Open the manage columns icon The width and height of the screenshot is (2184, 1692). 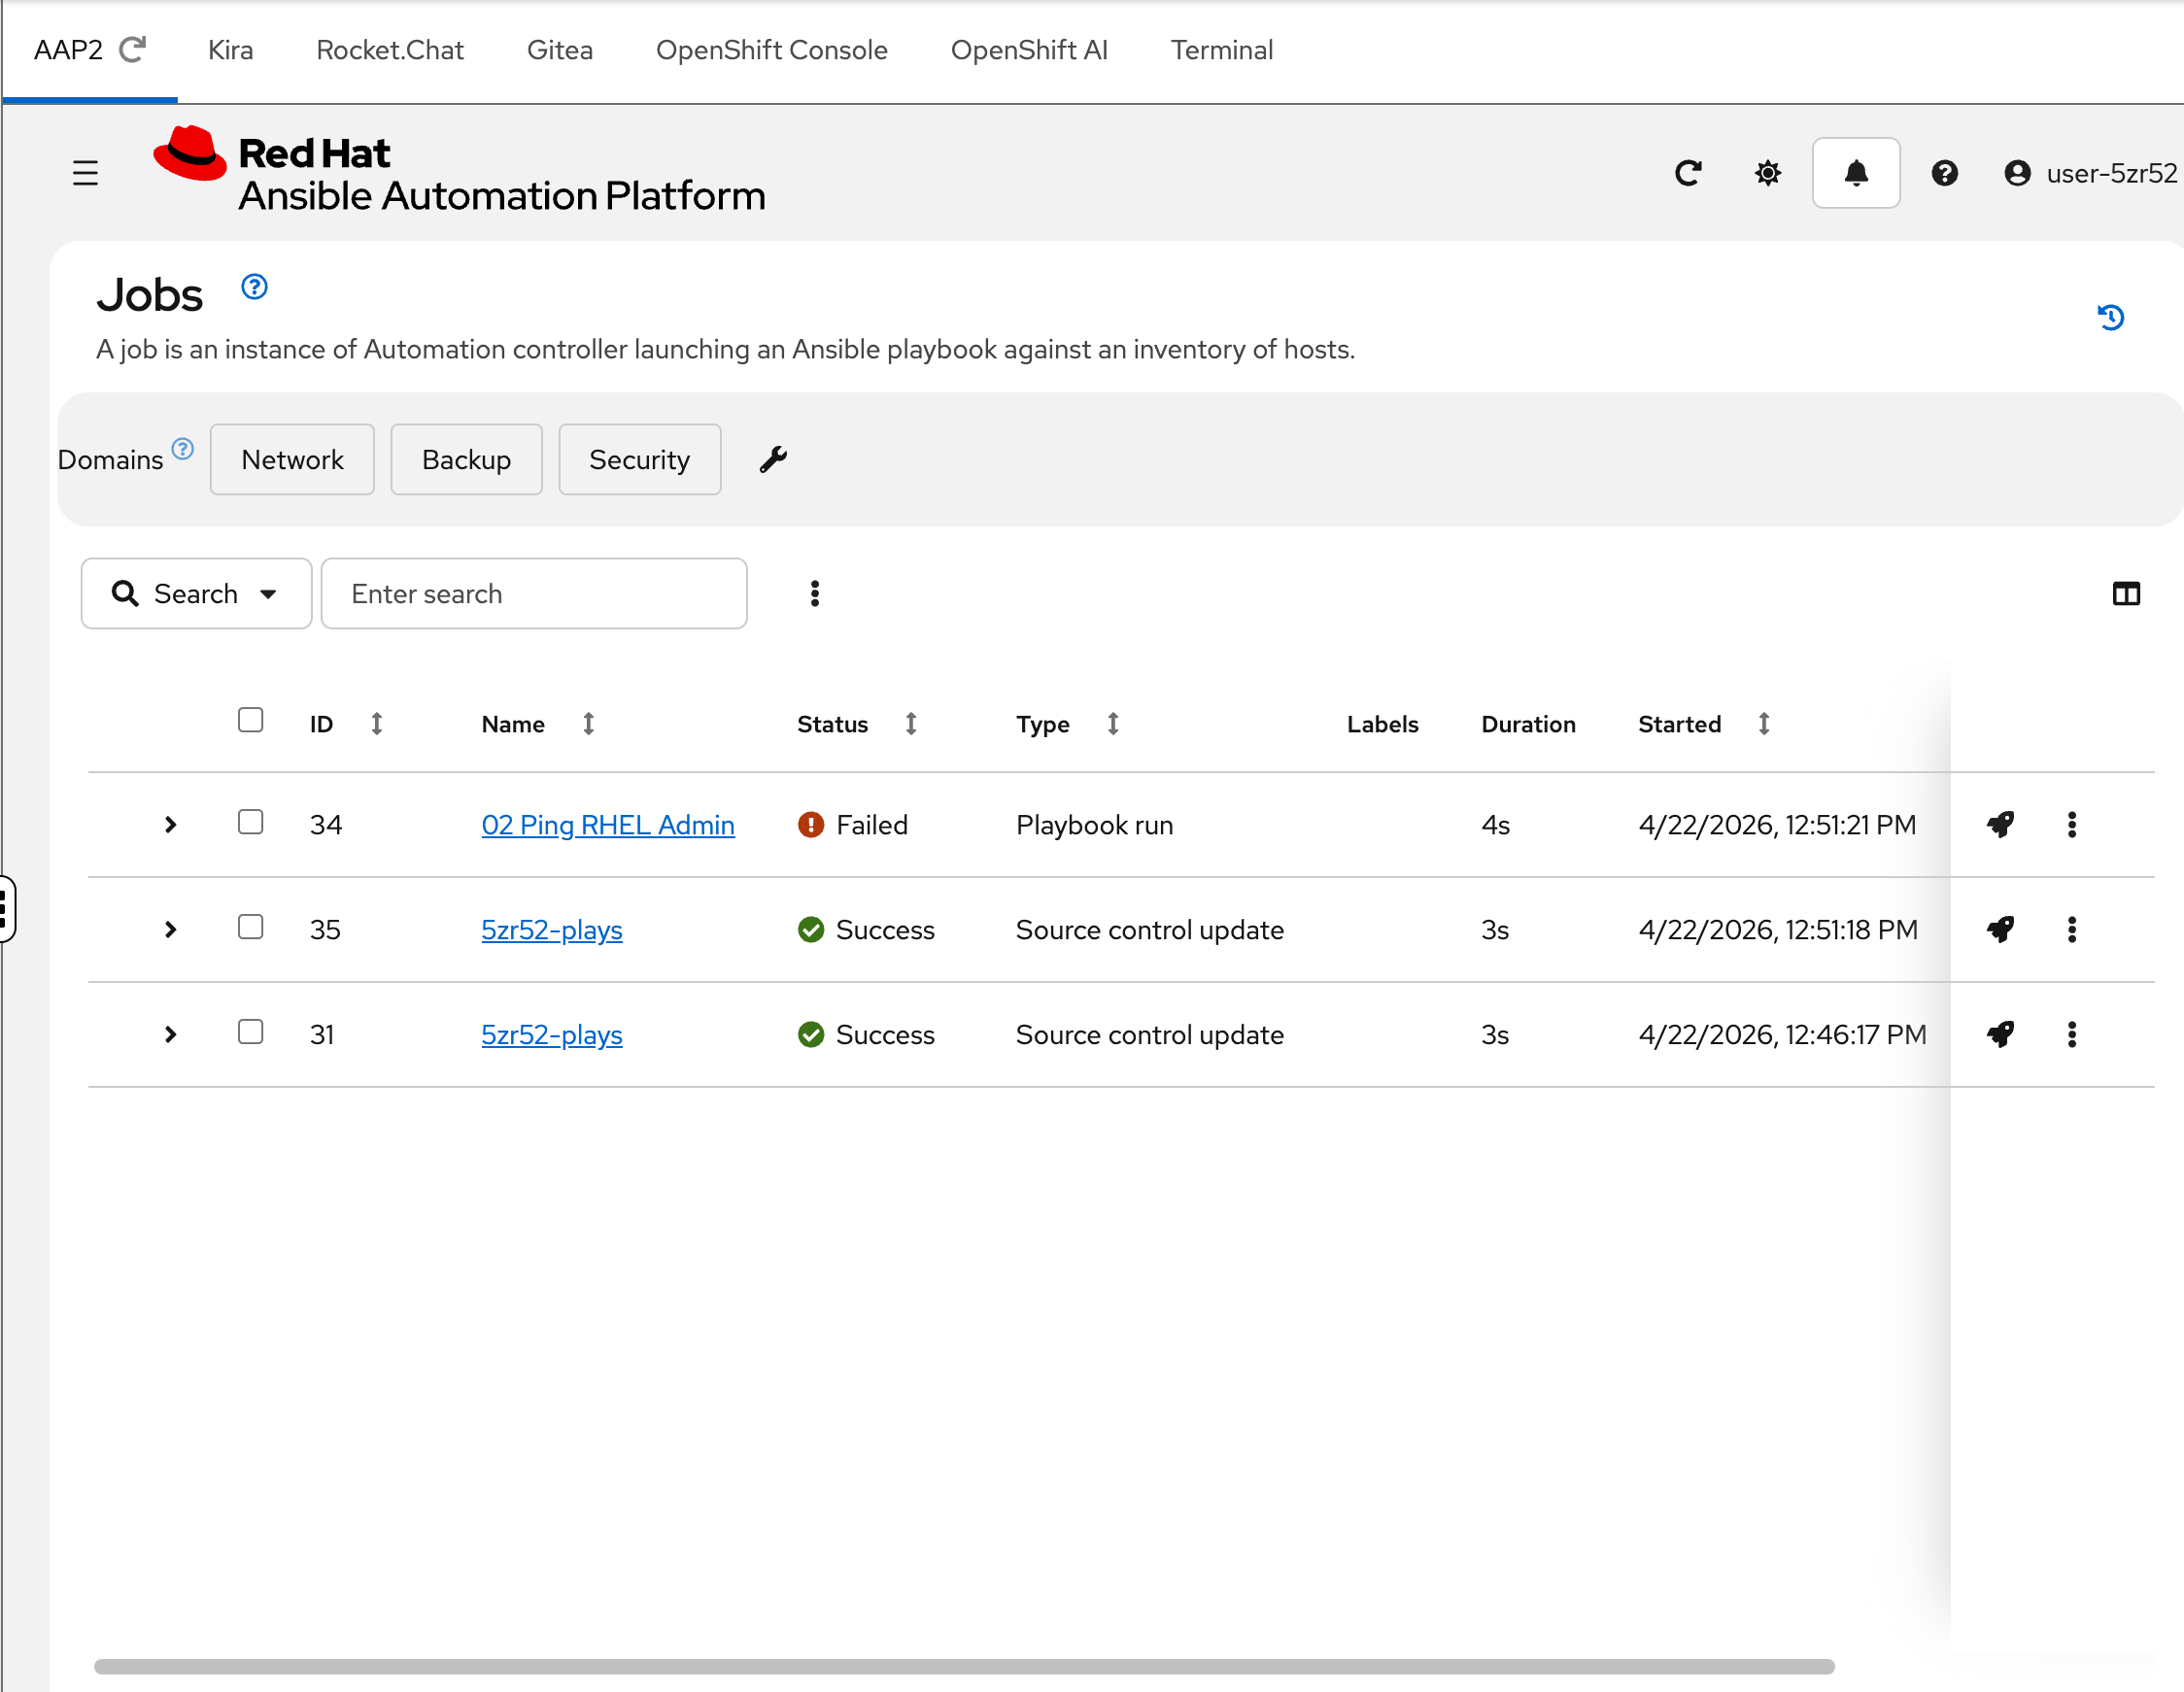[x=2126, y=594]
